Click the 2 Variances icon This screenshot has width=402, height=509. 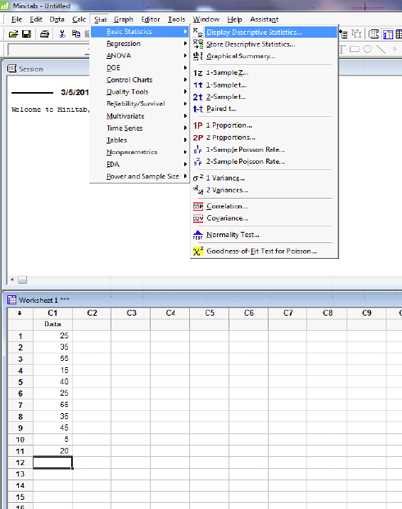(198, 190)
